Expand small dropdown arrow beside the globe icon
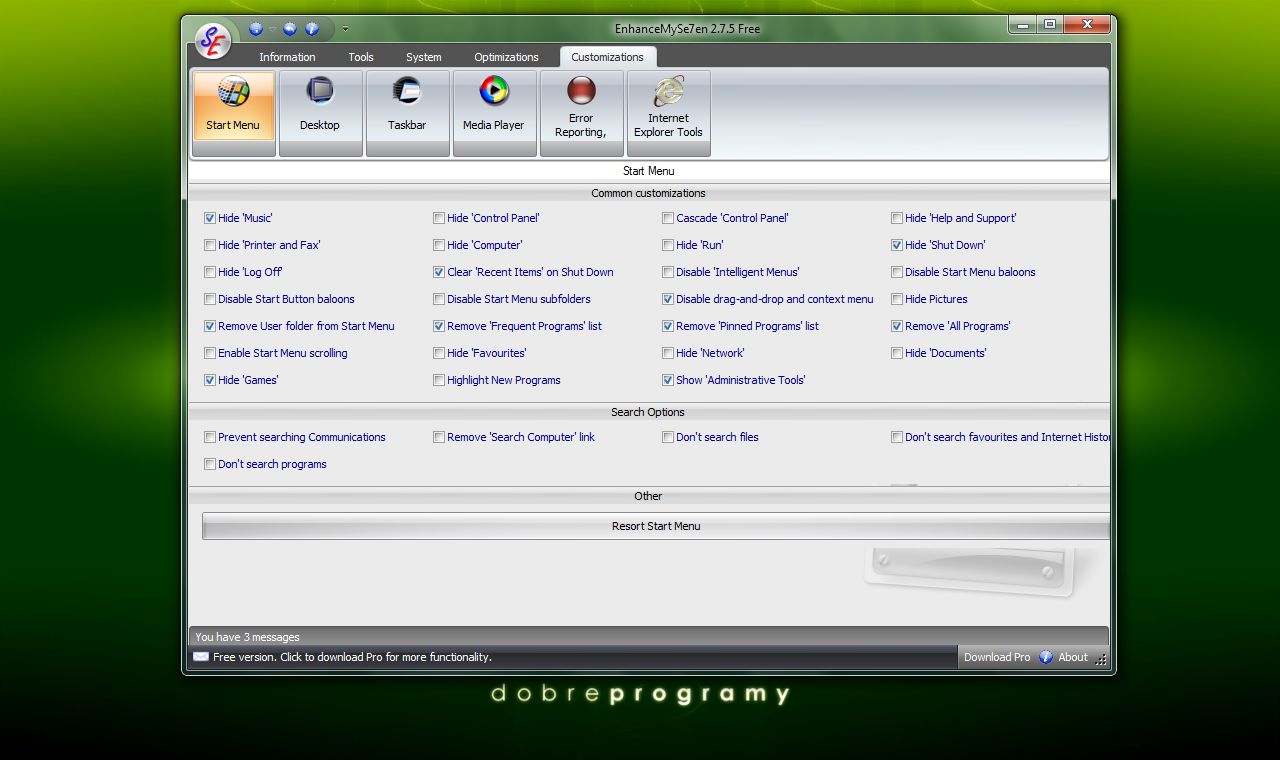Image resolution: width=1280 pixels, height=760 pixels. [x=272, y=29]
